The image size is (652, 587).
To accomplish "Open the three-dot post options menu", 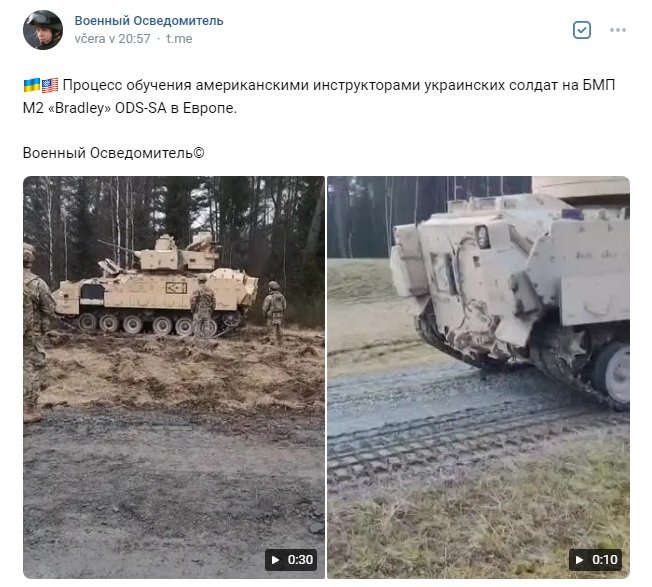I will click(618, 30).
